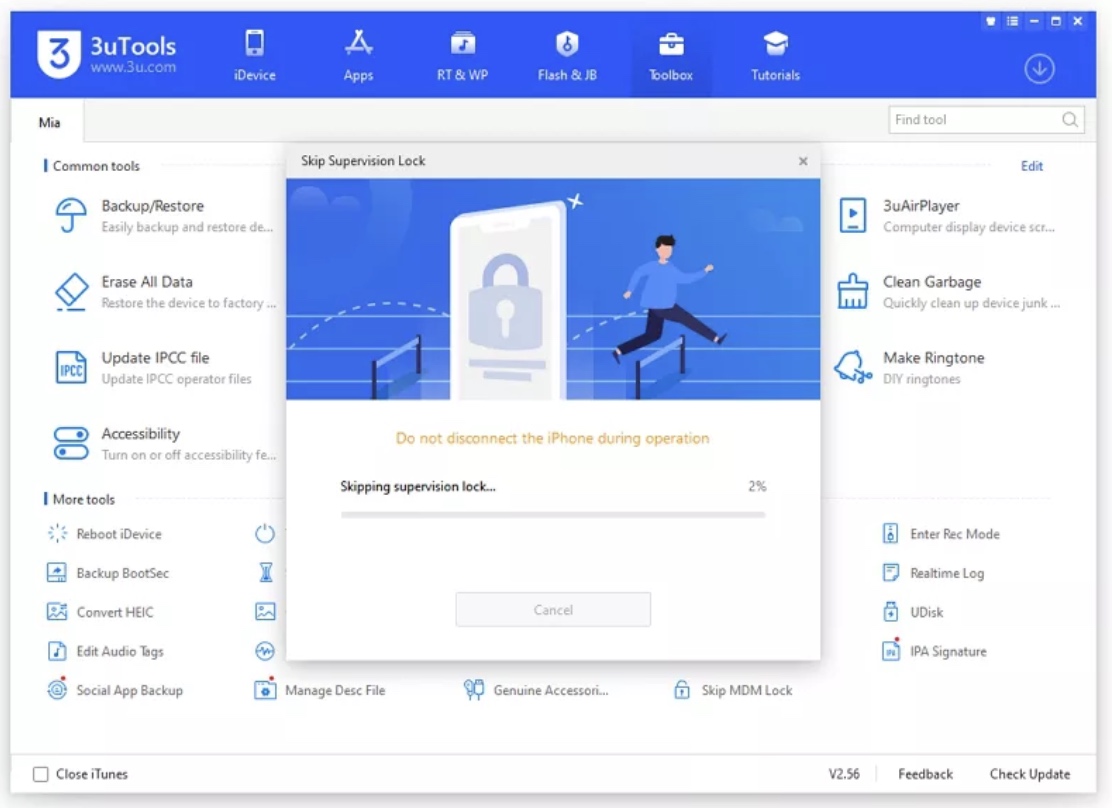Close the Skip Supervision Lock dialog
The height and width of the screenshot is (808, 1112).
coord(803,161)
